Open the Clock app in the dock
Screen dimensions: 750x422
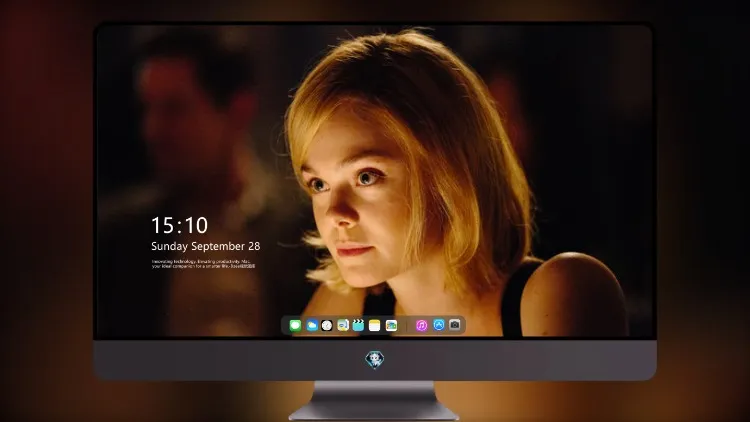pyautogui.click(x=327, y=325)
